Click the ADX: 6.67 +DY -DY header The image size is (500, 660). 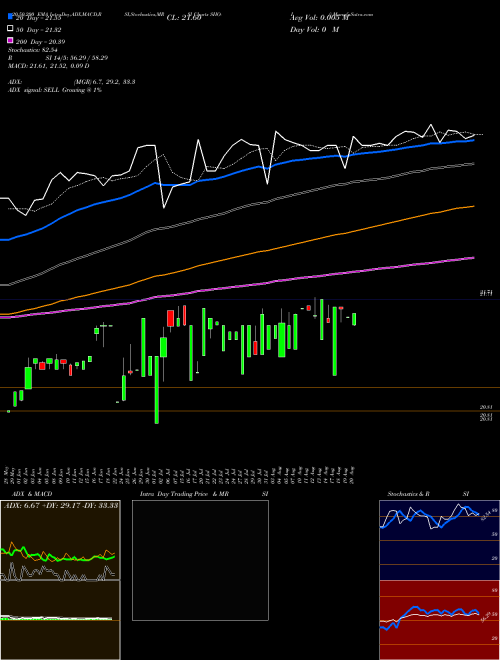(x=61, y=505)
